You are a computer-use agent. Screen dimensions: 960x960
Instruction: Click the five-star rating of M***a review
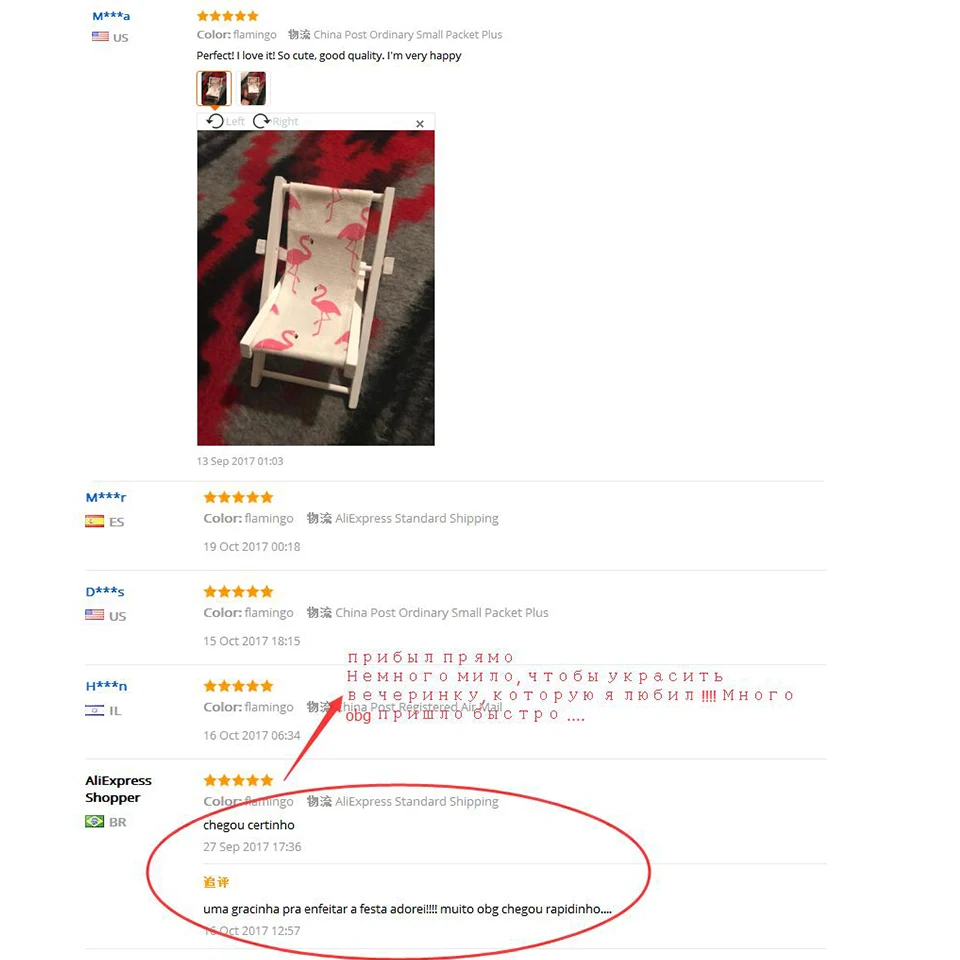coord(228,16)
